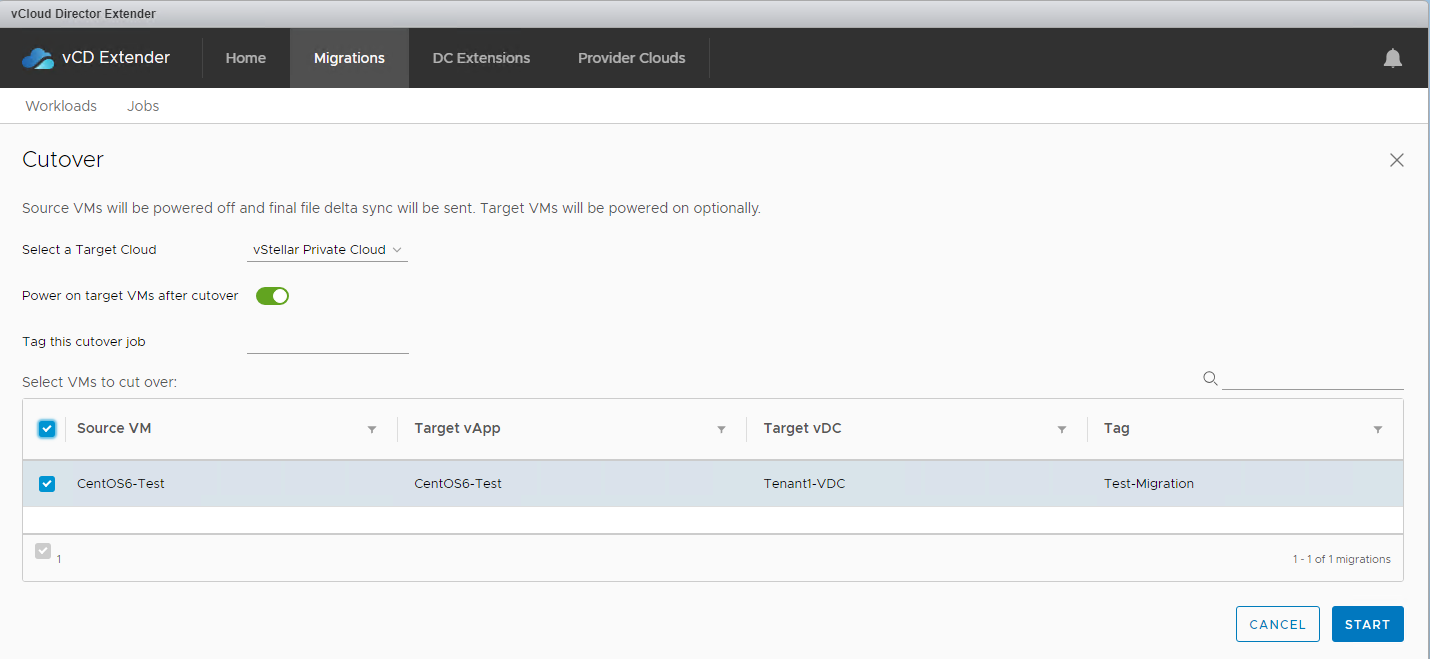Click the CANCEL button
Image resolution: width=1430 pixels, height=659 pixels.
tap(1278, 624)
